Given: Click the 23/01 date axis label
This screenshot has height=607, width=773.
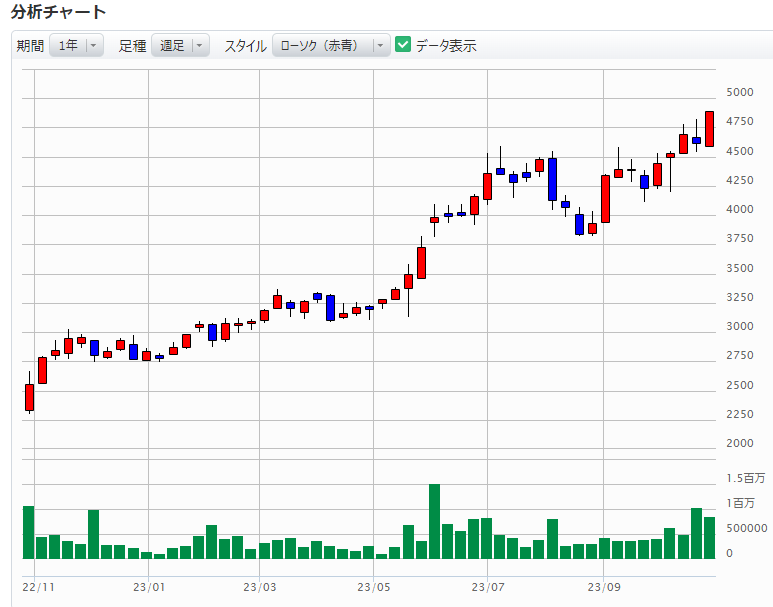Looking at the screenshot, I should tap(148, 587).
